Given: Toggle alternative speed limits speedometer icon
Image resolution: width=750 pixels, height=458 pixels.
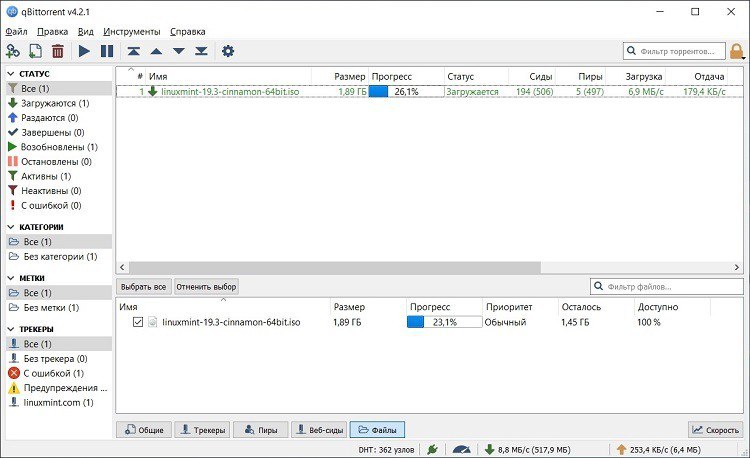Looking at the screenshot, I should tap(461, 450).
